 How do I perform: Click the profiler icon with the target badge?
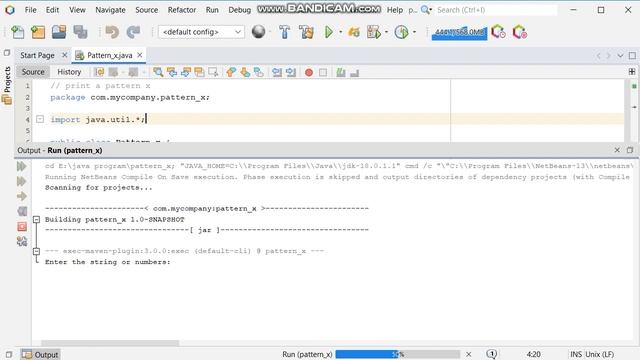coord(520,32)
